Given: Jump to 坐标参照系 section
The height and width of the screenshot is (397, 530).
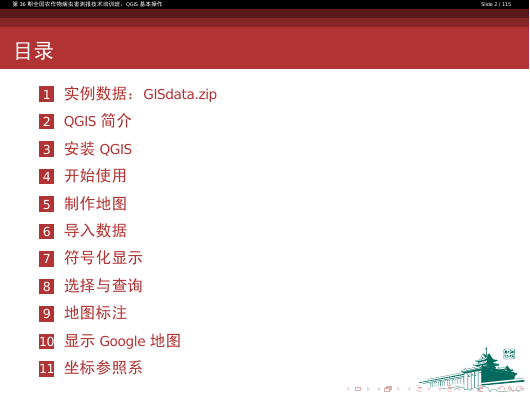Looking at the screenshot, I should tap(103, 368).
